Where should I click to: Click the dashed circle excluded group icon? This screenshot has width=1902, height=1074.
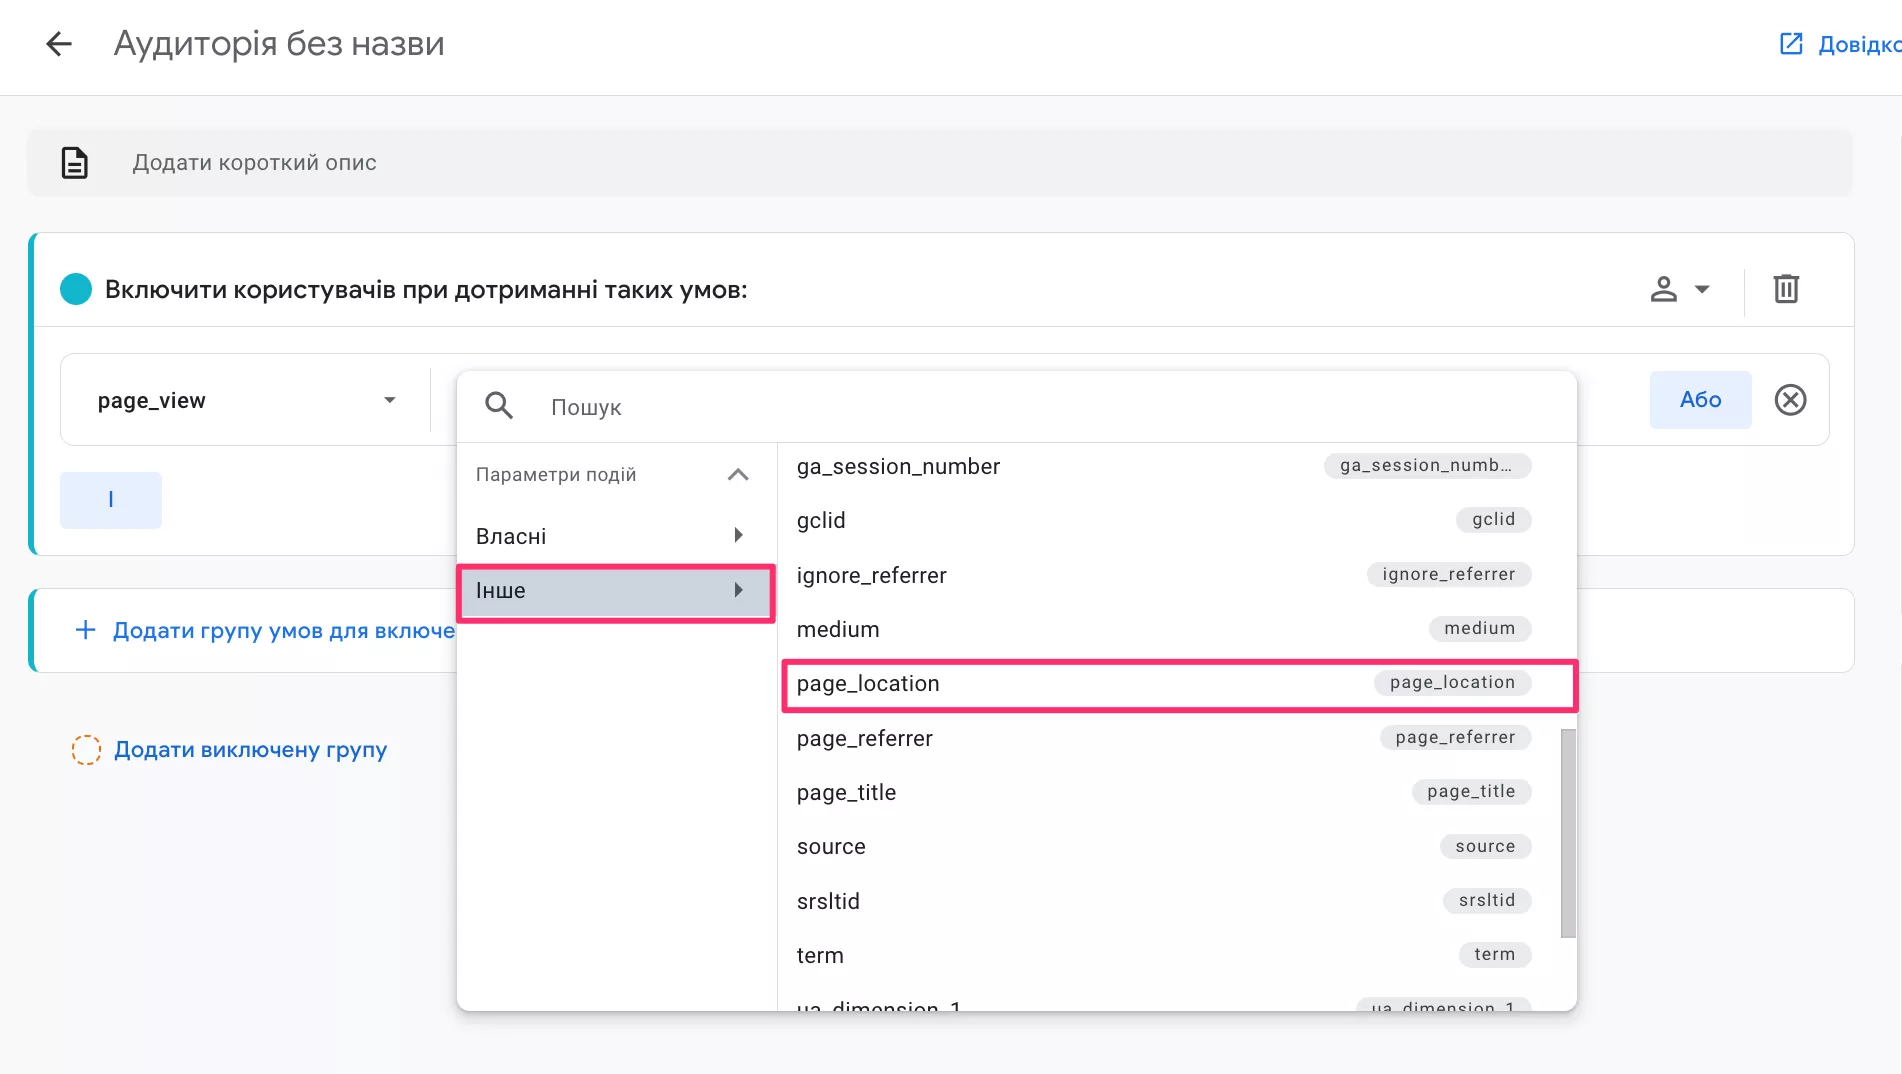86,750
